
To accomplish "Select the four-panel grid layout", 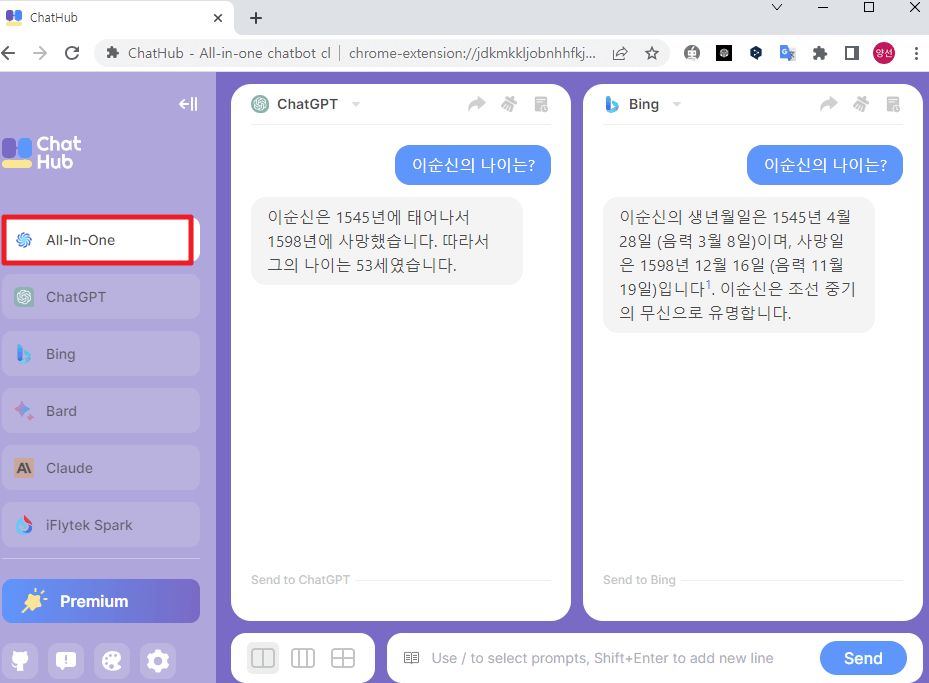I will [x=342, y=658].
